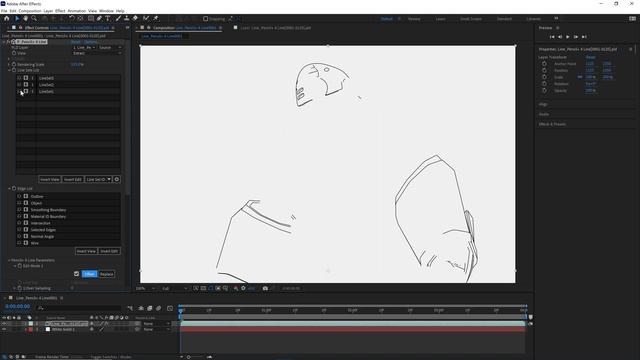Viewport: 640px width, 360px height.
Task: Open the Source dropdown beside PLD Layer
Action: click(110, 47)
